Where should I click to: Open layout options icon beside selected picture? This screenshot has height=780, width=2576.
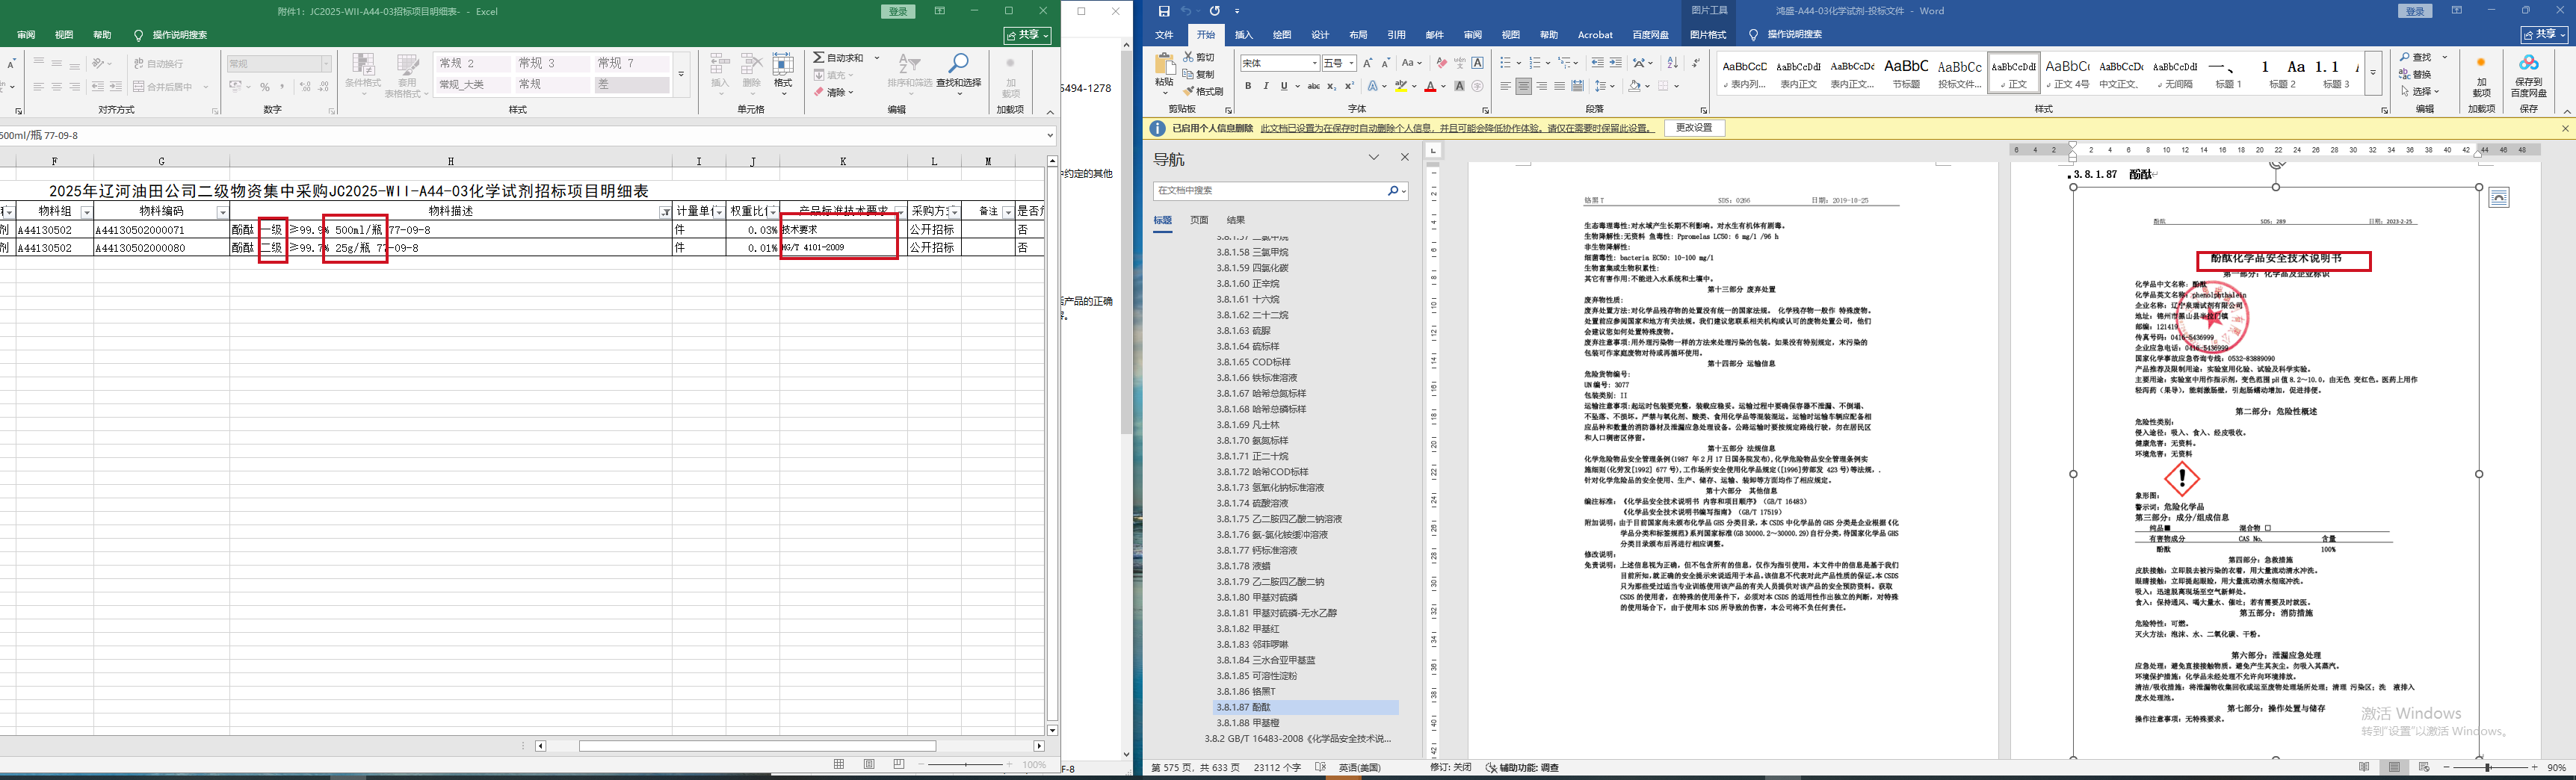tap(2499, 198)
